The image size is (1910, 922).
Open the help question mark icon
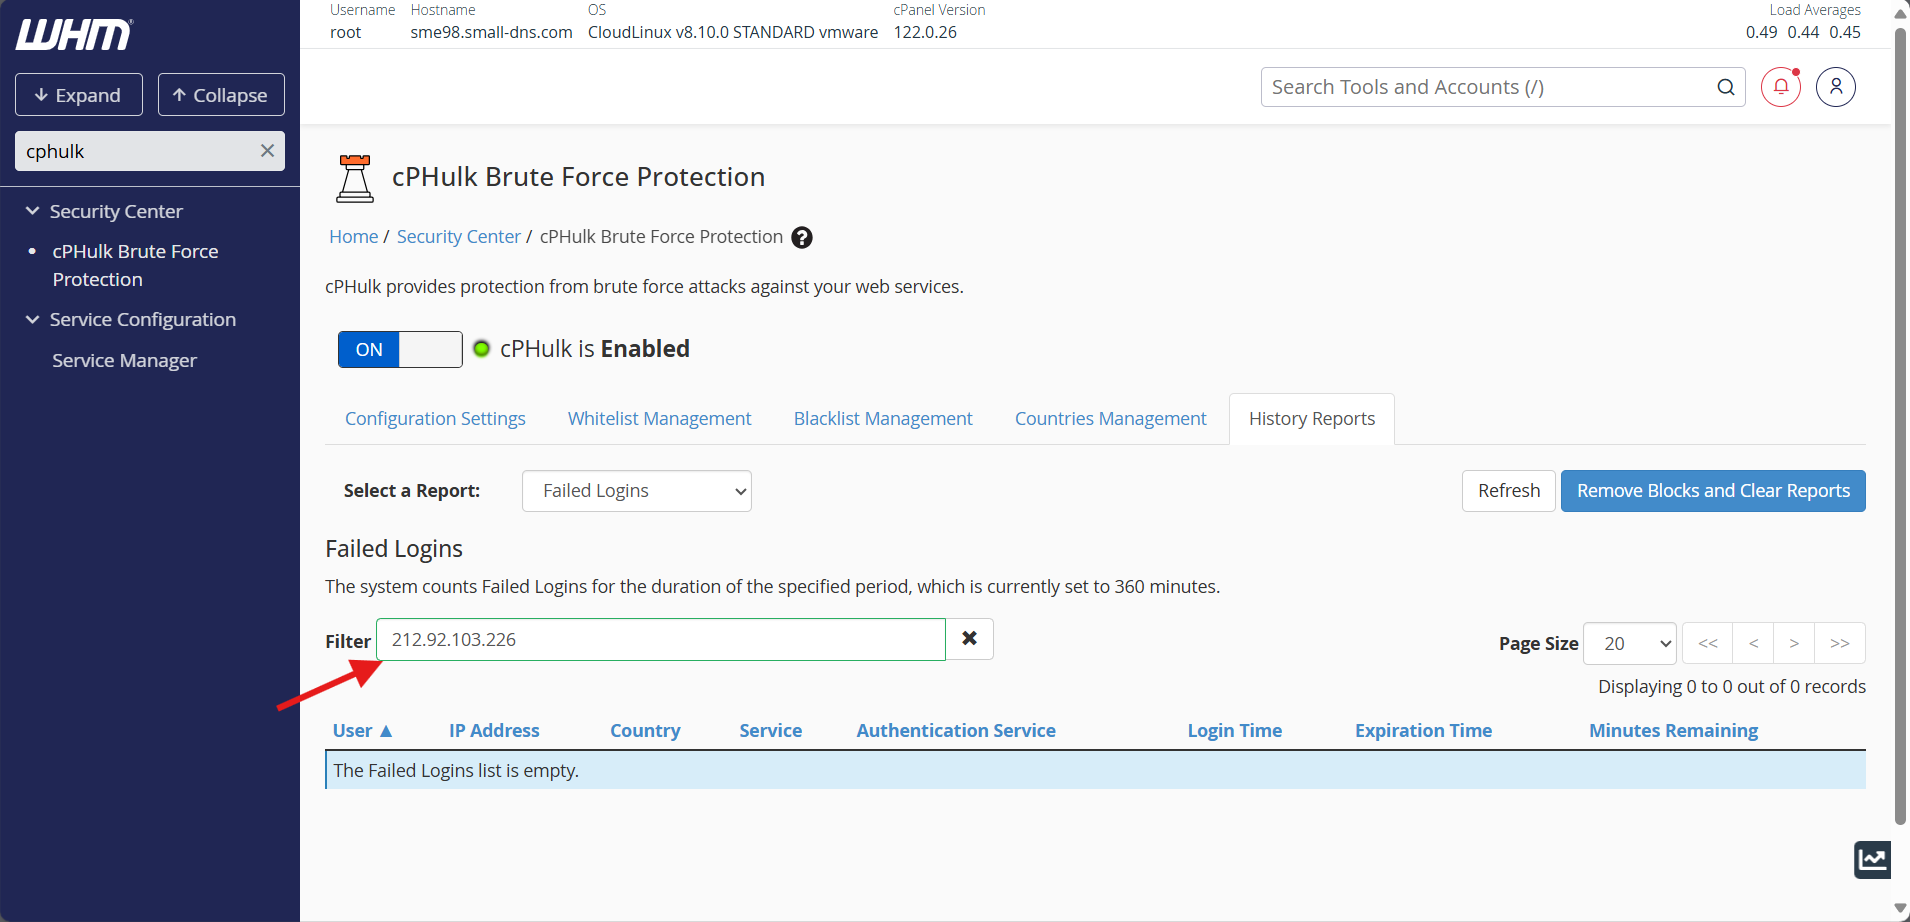(x=802, y=237)
